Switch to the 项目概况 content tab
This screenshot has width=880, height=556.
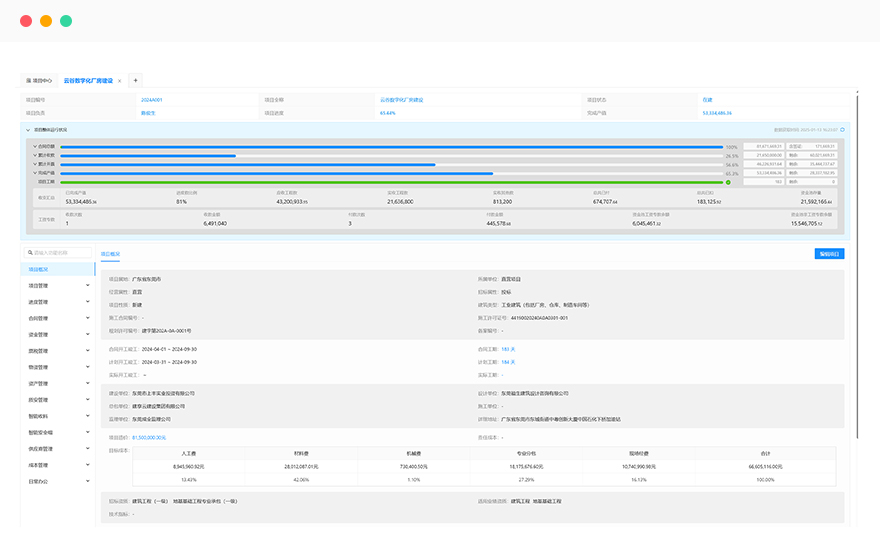point(110,254)
